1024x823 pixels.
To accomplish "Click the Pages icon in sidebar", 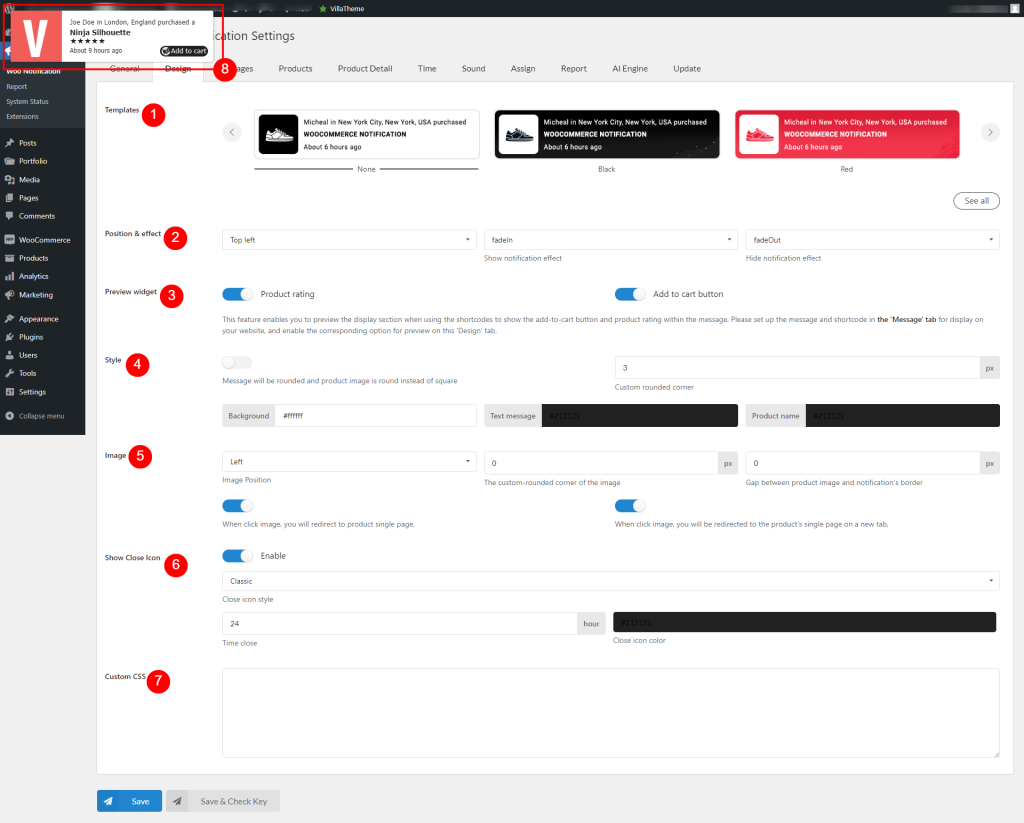I will [10, 198].
